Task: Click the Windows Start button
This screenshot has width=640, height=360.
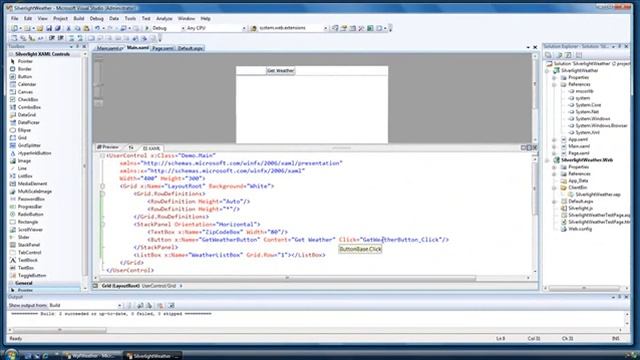Action: pos(10,355)
